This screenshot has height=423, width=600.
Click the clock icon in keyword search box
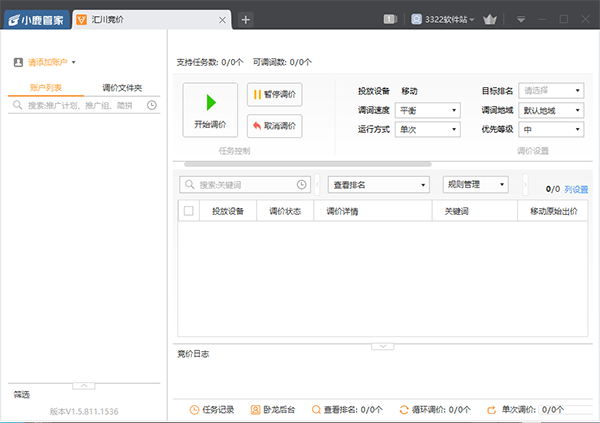302,185
